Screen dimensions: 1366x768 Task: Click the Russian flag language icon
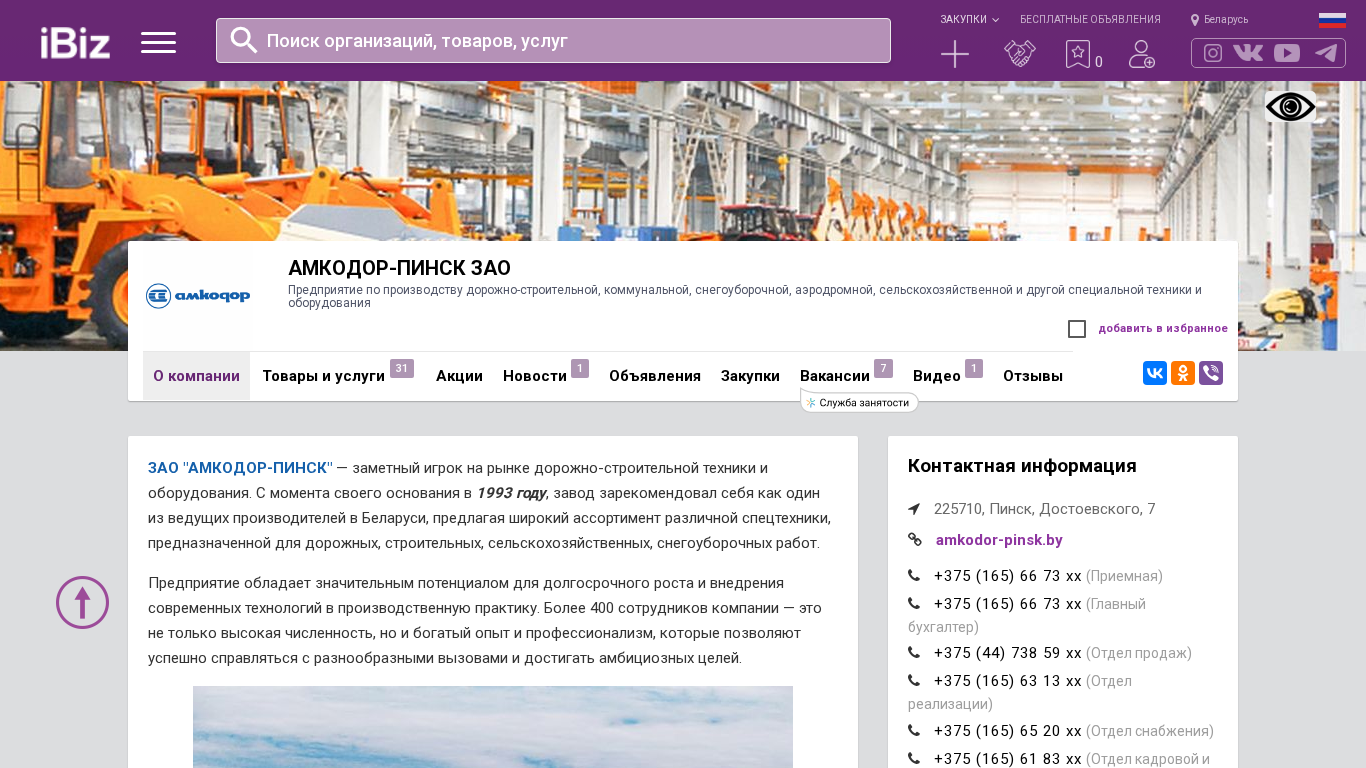(x=1332, y=20)
